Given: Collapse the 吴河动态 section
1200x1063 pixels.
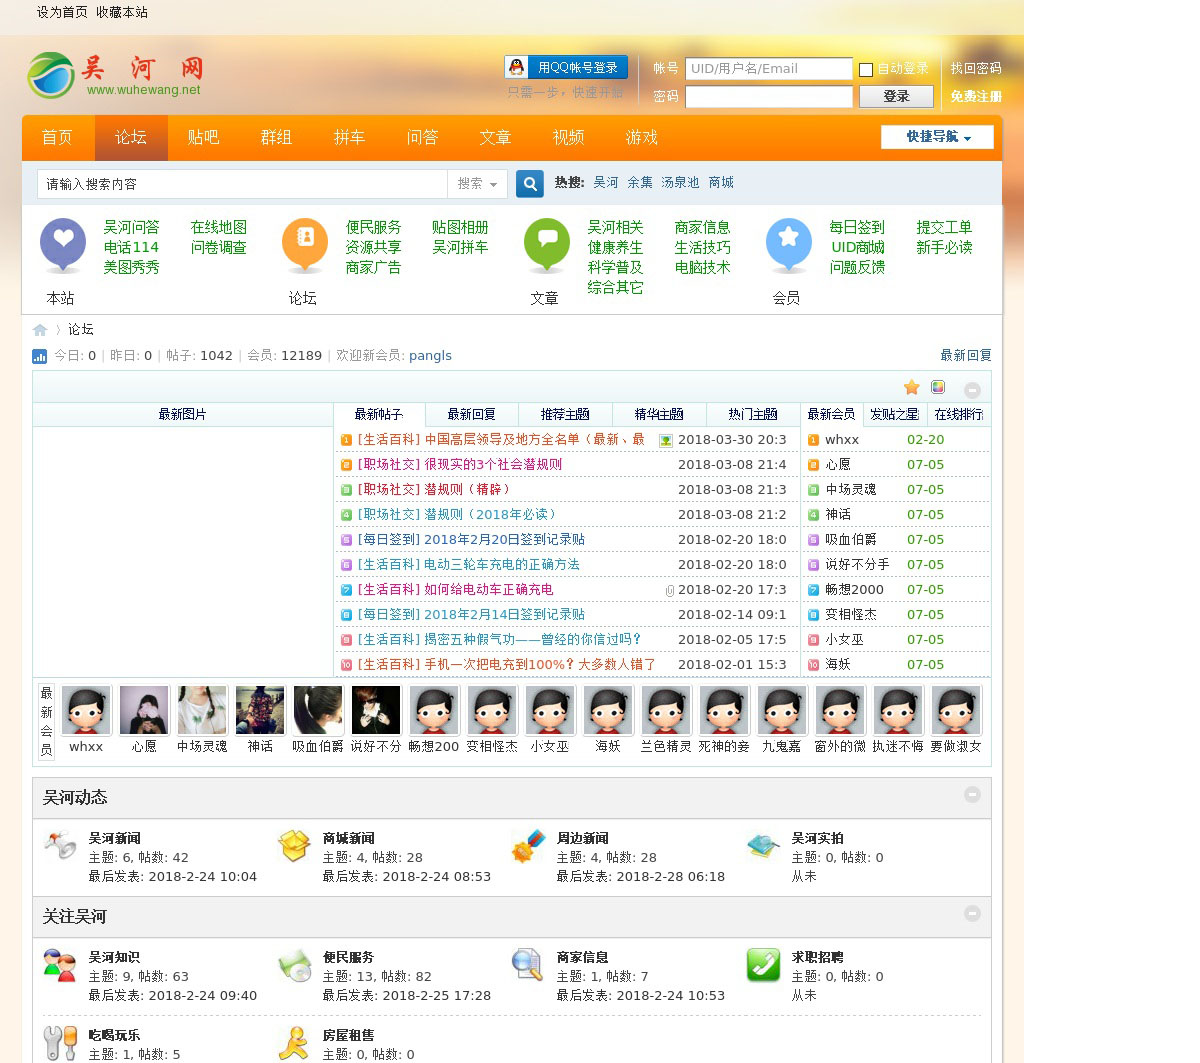Looking at the screenshot, I should [x=972, y=795].
